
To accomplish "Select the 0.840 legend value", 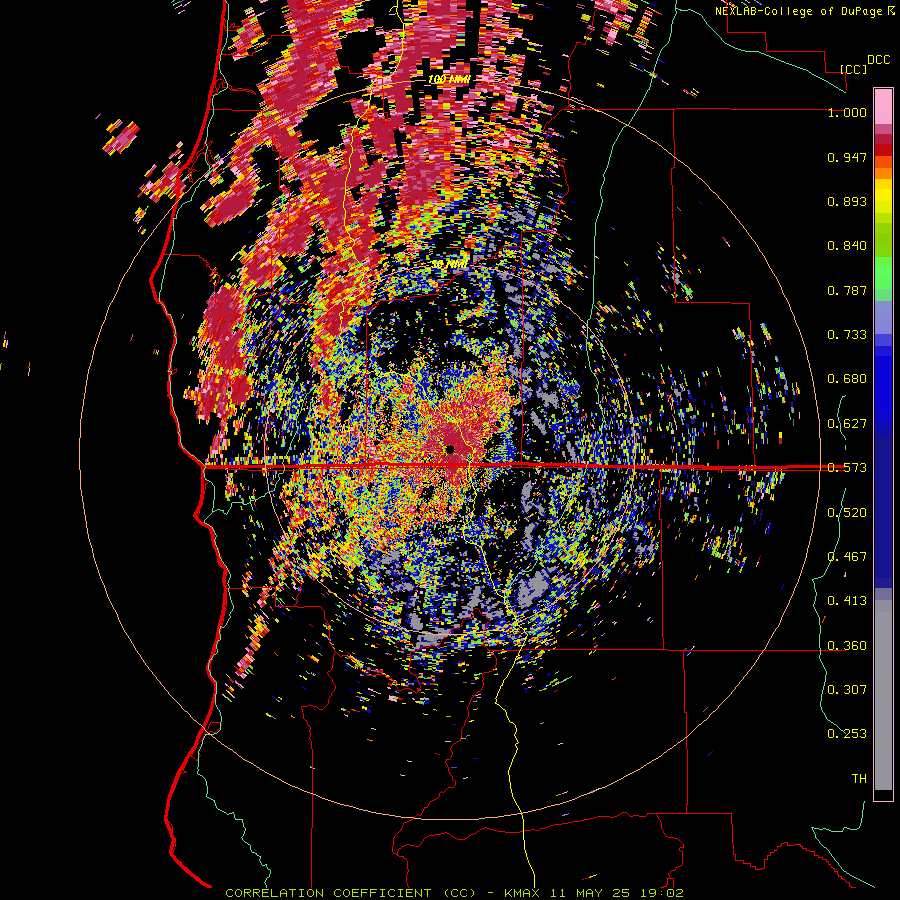I will pyautogui.click(x=847, y=246).
